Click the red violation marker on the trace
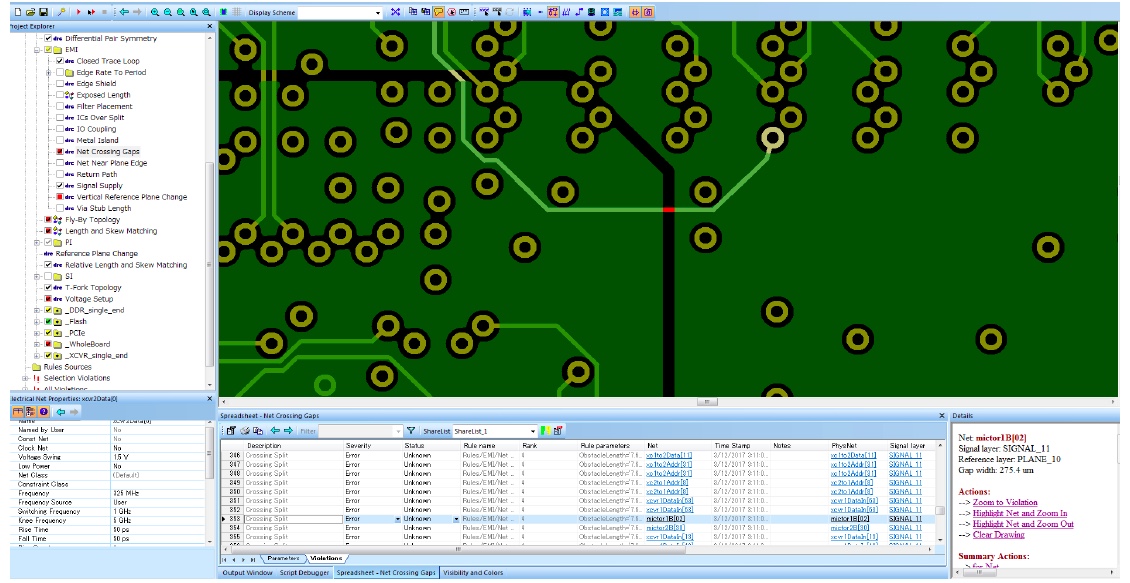Image resolution: width=1130 pixels, height=583 pixels. coord(668,209)
